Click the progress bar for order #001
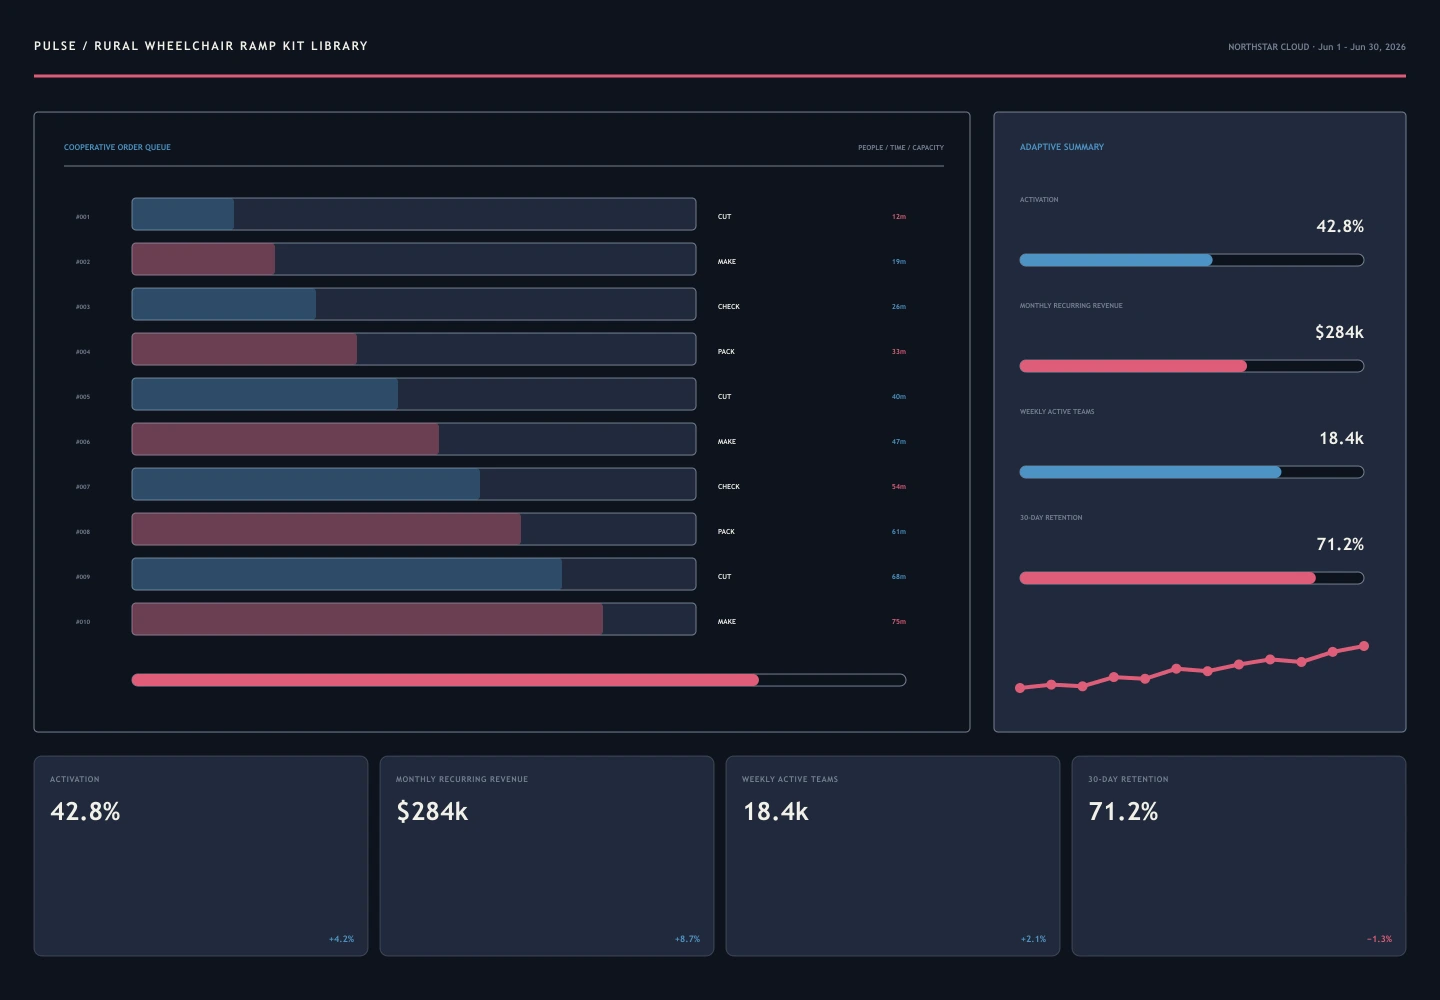Image resolution: width=1440 pixels, height=1000 pixels. click(414, 214)
